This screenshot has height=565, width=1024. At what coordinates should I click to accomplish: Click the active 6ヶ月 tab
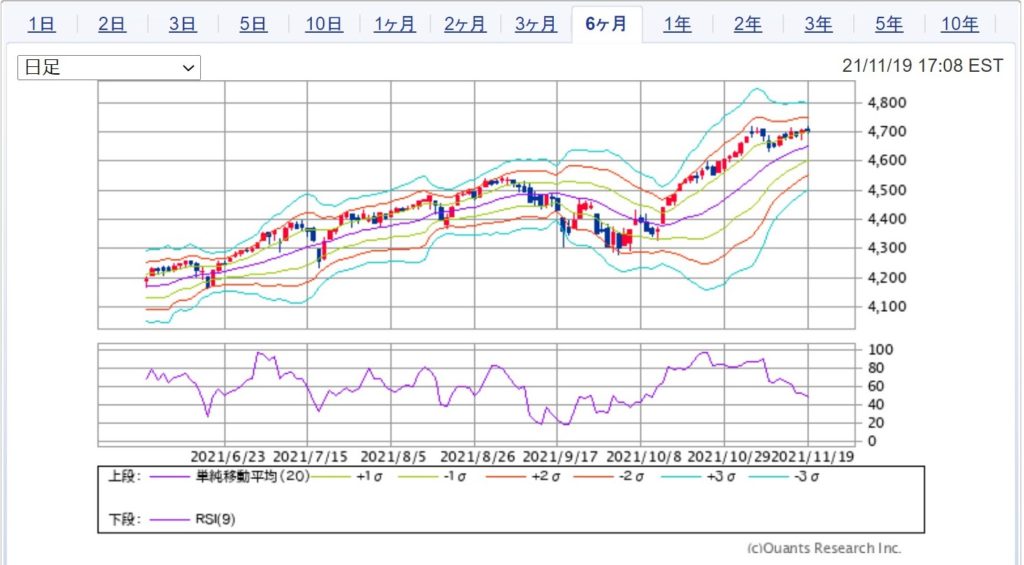606,25
